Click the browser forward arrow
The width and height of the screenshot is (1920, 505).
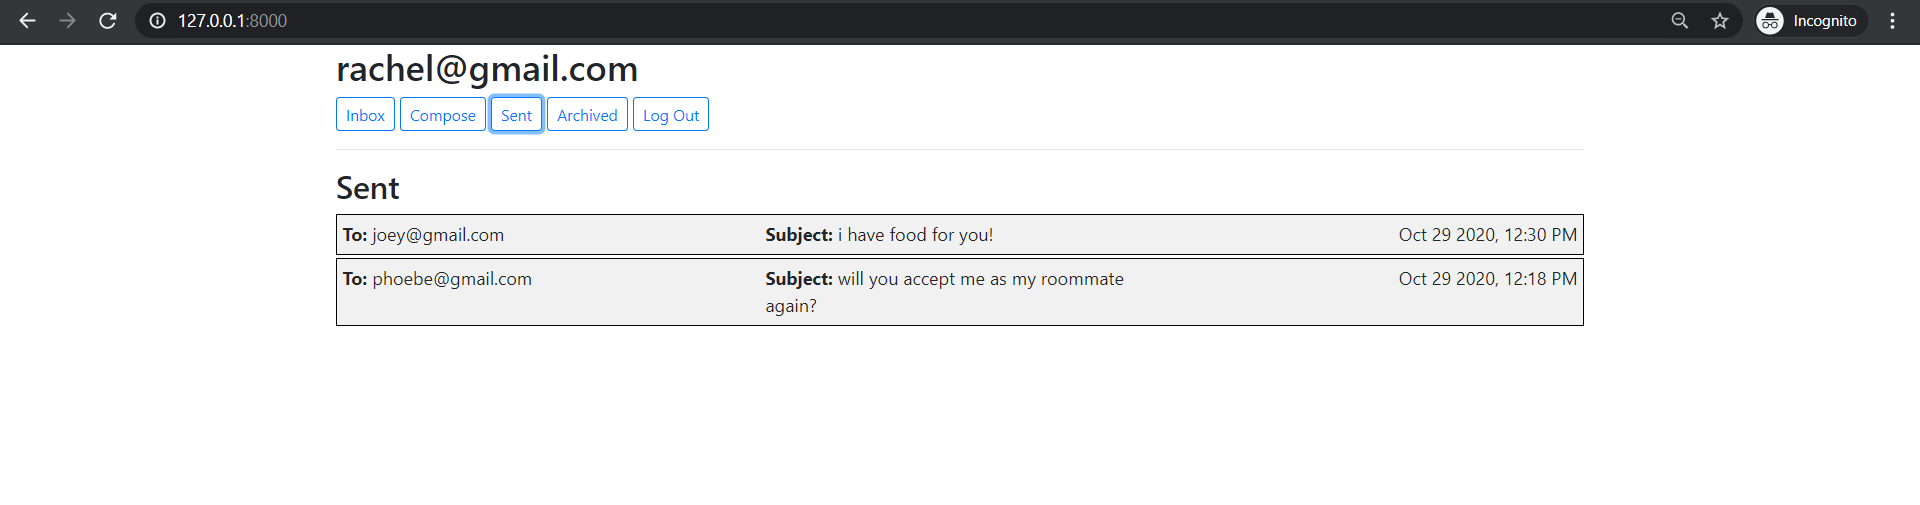point(67,21)
